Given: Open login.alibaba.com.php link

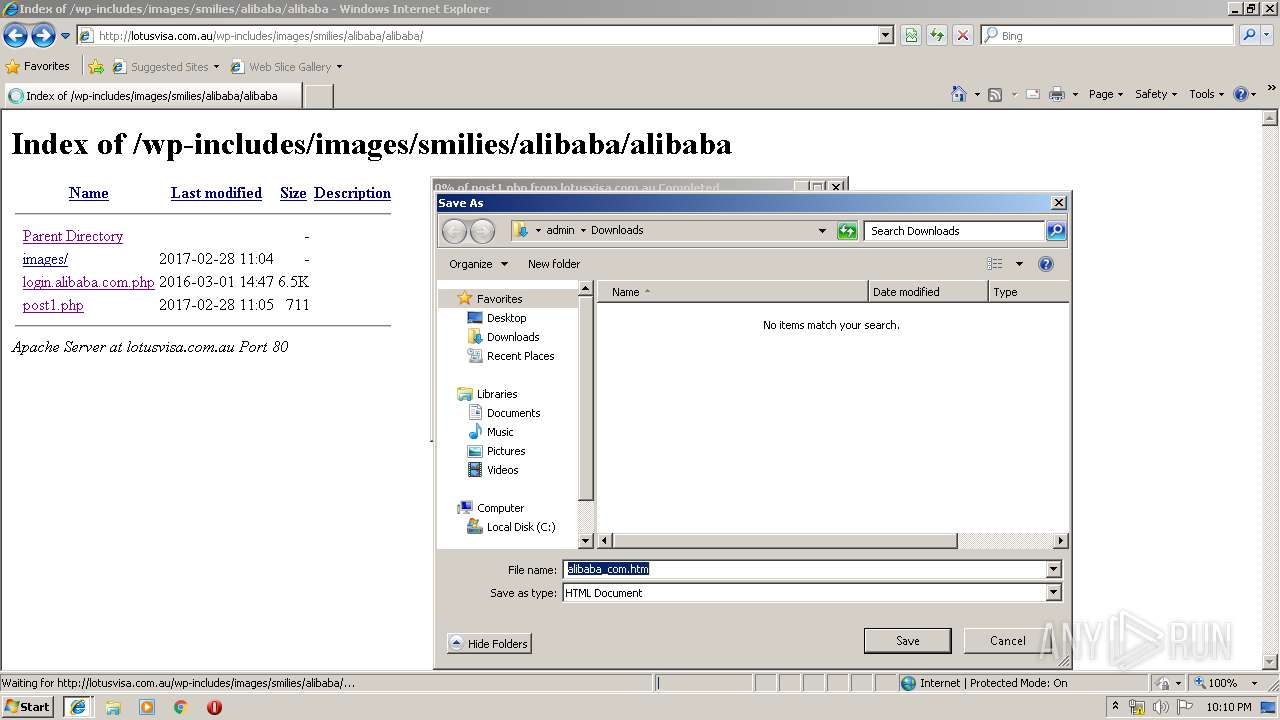Looking at the screenshot, I should tap(89, 282).
